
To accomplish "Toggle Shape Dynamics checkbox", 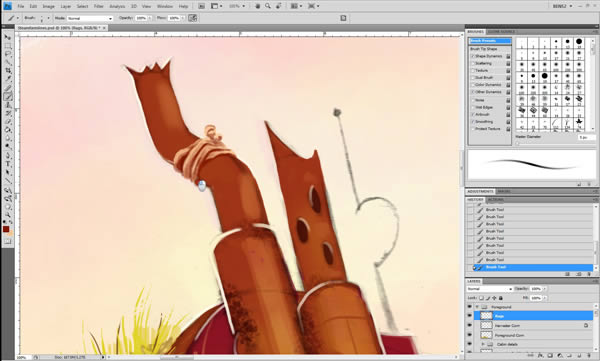I will click(473, 56).
